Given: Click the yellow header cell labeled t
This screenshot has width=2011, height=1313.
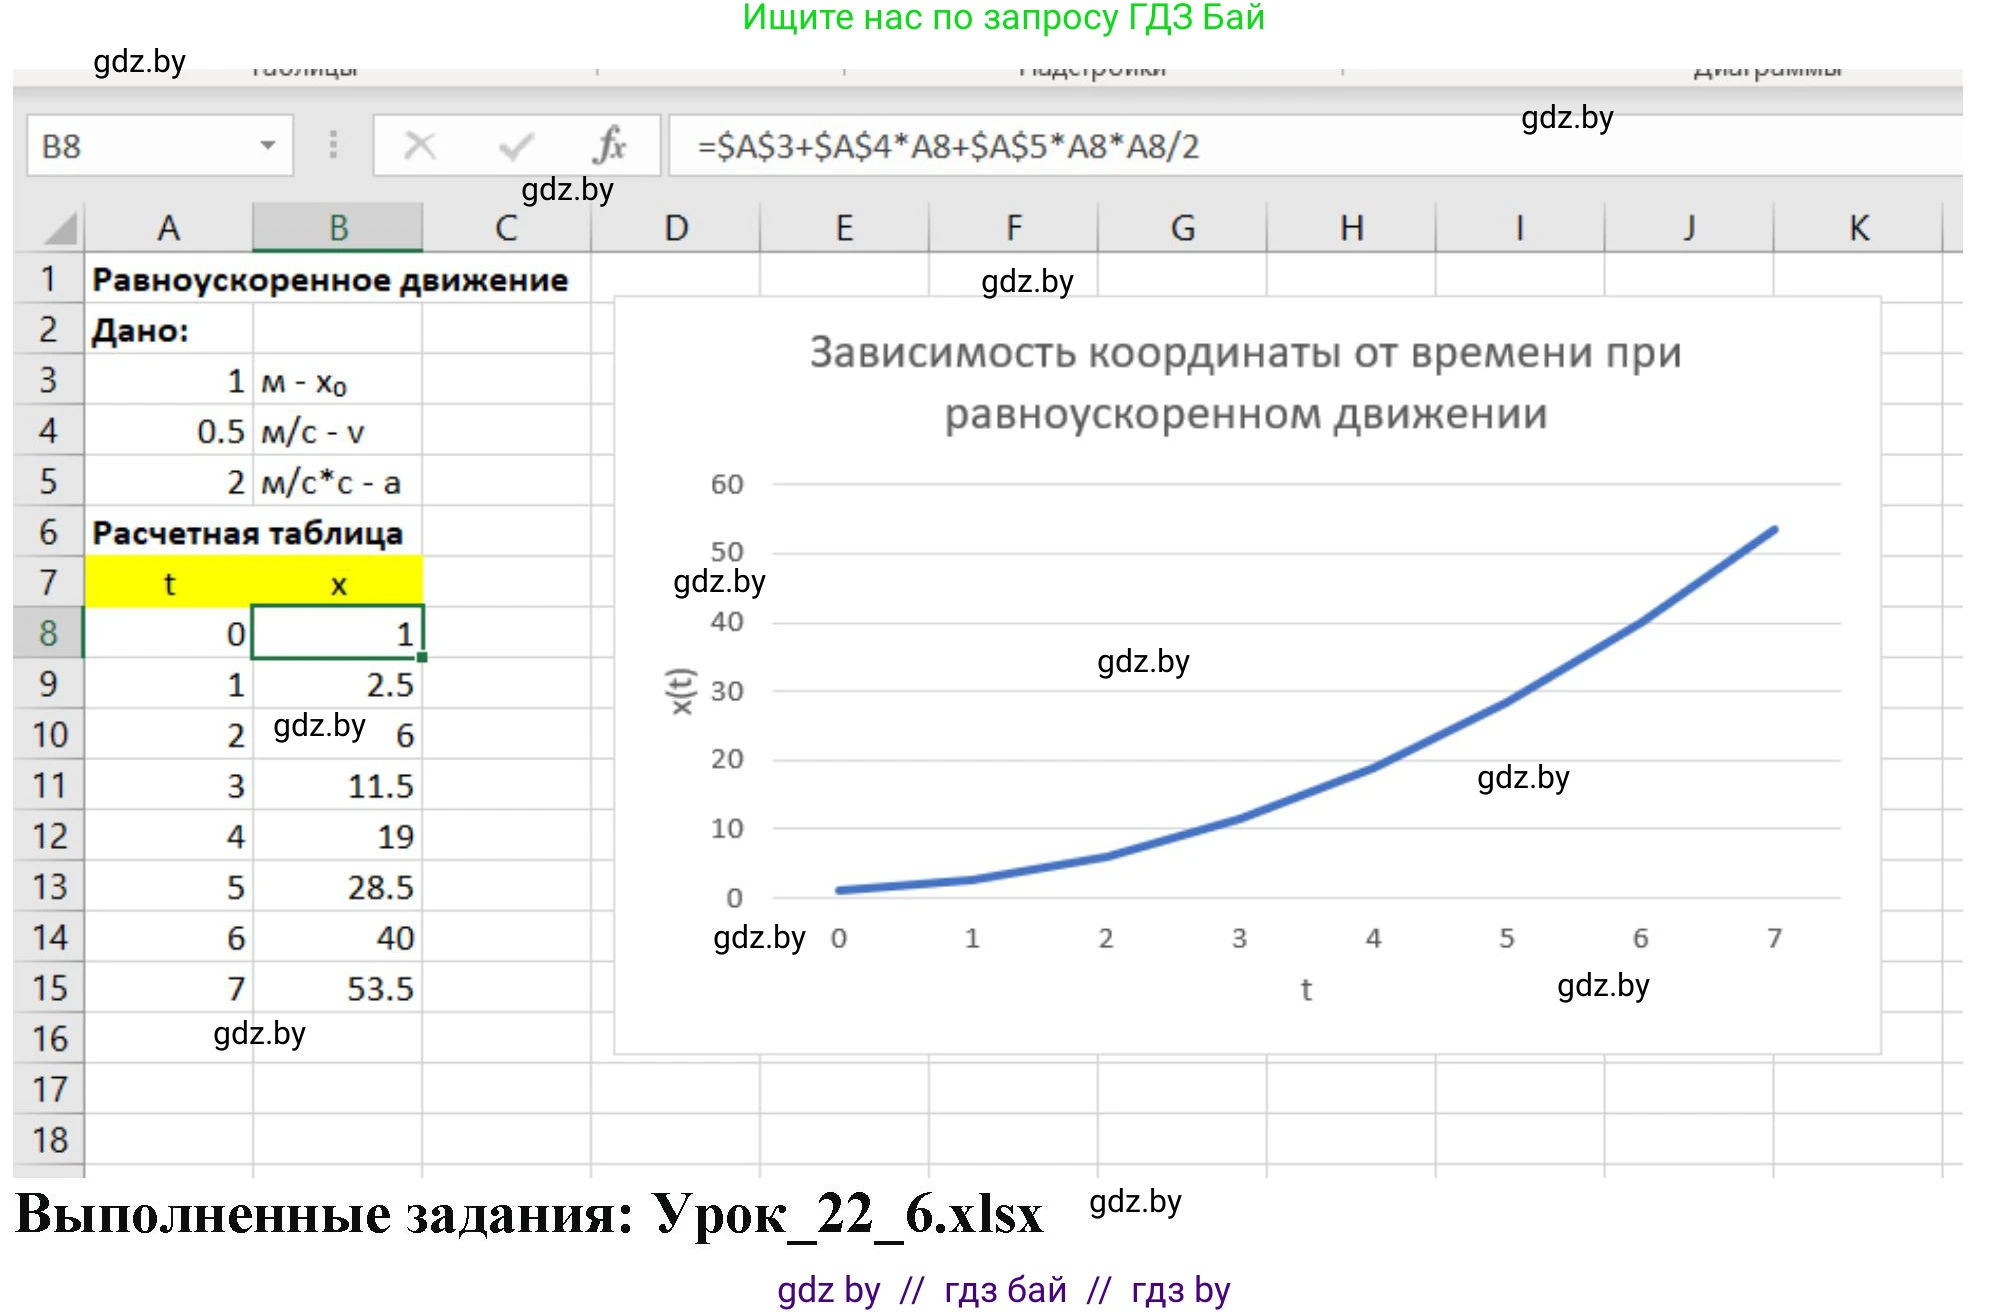Looking at the screenshot, I should pos(170,583).
